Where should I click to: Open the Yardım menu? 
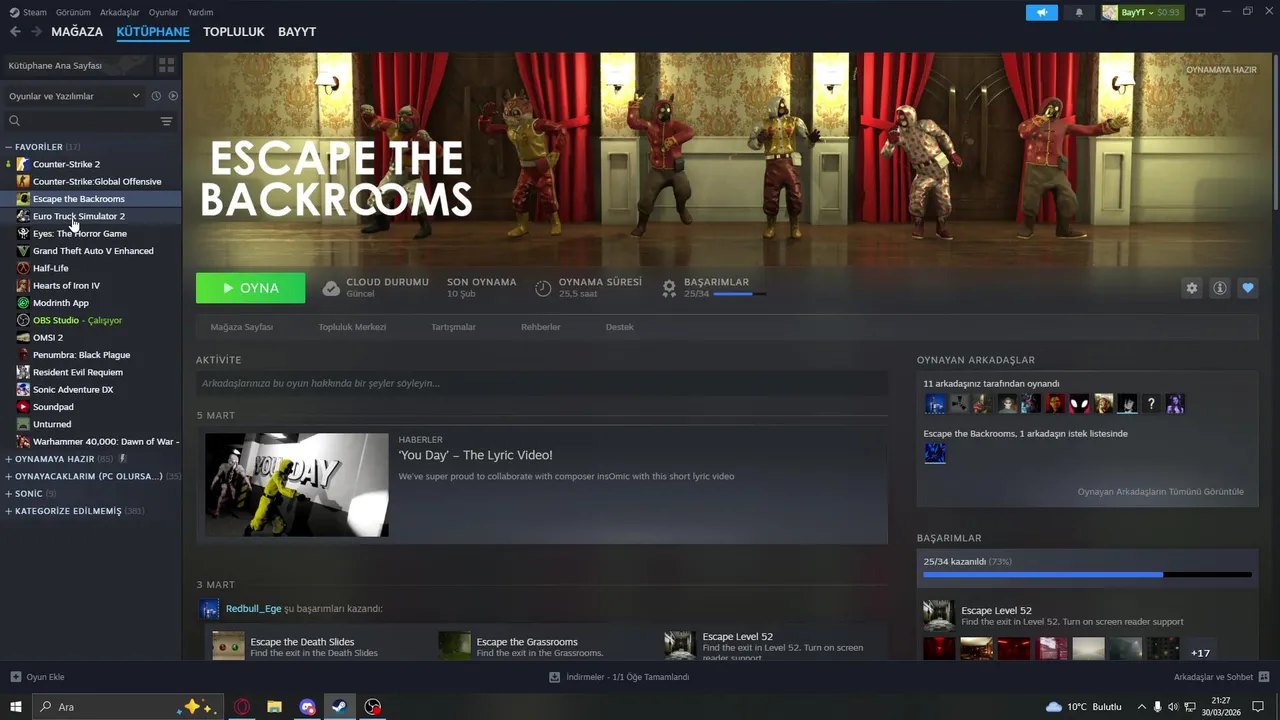pyautogui.click(x=200, y=13)
